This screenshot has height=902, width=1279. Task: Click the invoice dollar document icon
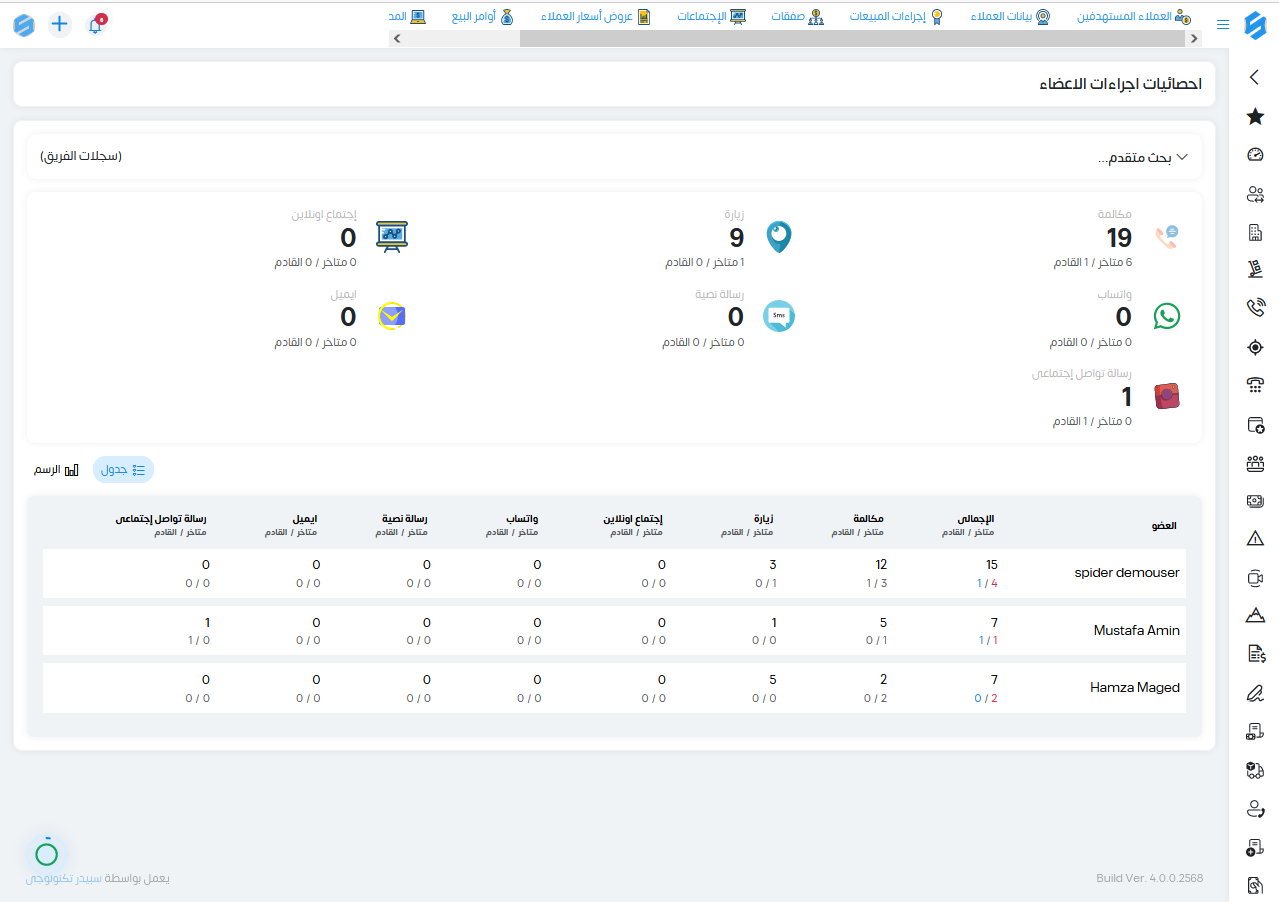coord(1255,654)
